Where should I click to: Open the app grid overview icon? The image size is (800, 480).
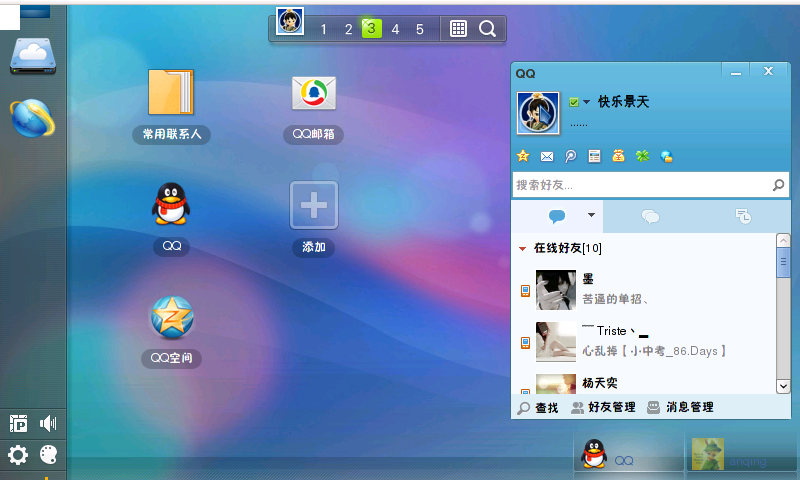(x=458, y=29)
